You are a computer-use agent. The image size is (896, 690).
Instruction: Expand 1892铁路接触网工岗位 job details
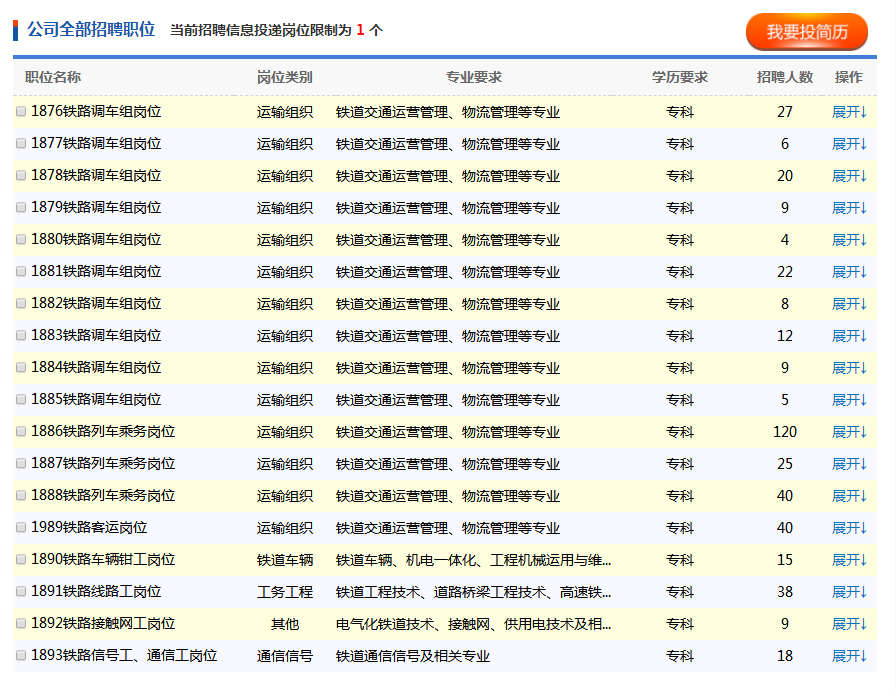point(849,623)
